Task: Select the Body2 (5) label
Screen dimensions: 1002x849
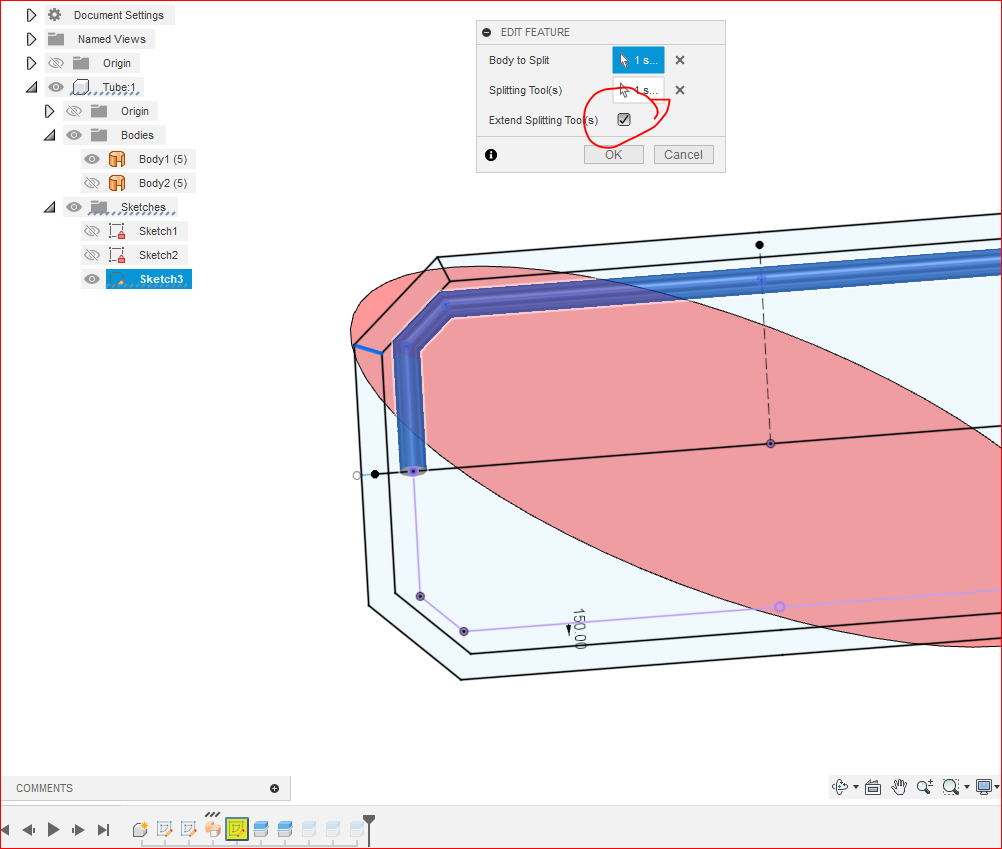Action: [163, 183]
